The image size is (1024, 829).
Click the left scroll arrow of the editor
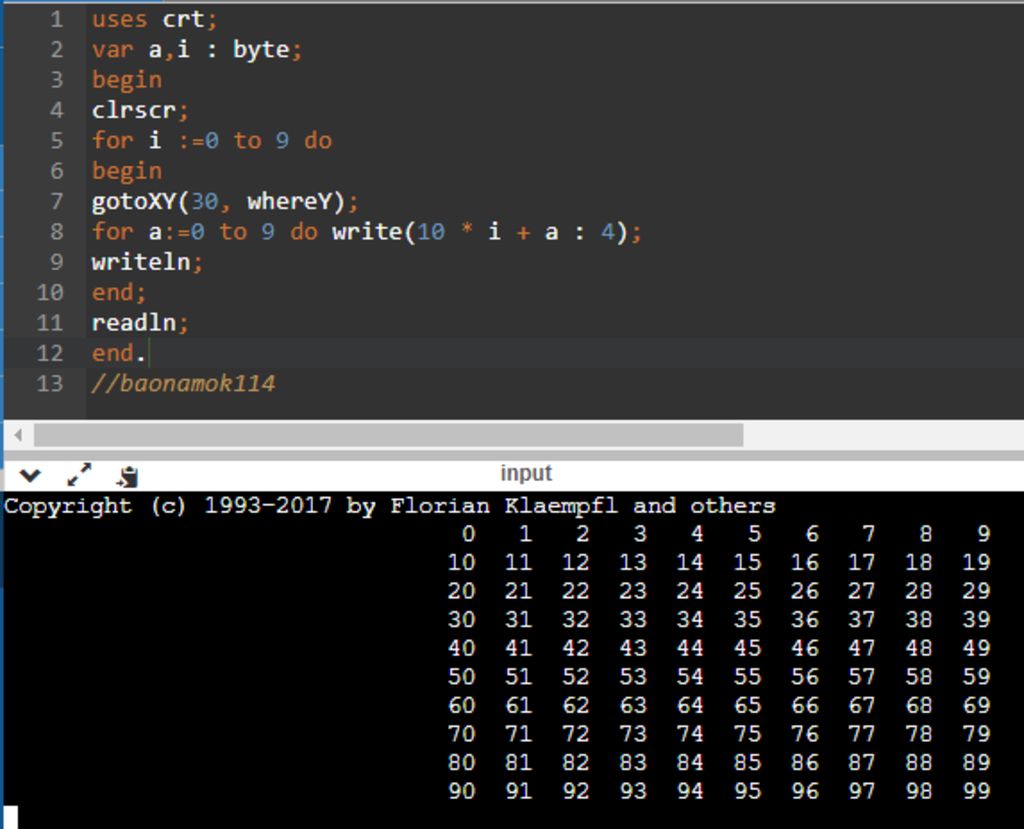click(x=18, y=435)
